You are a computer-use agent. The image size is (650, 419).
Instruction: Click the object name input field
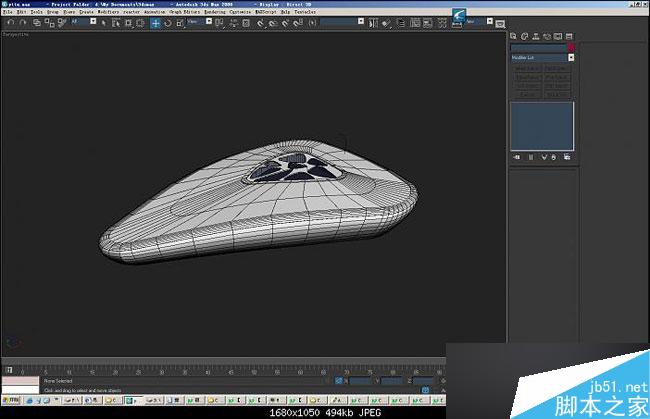(x=538, y=47)
